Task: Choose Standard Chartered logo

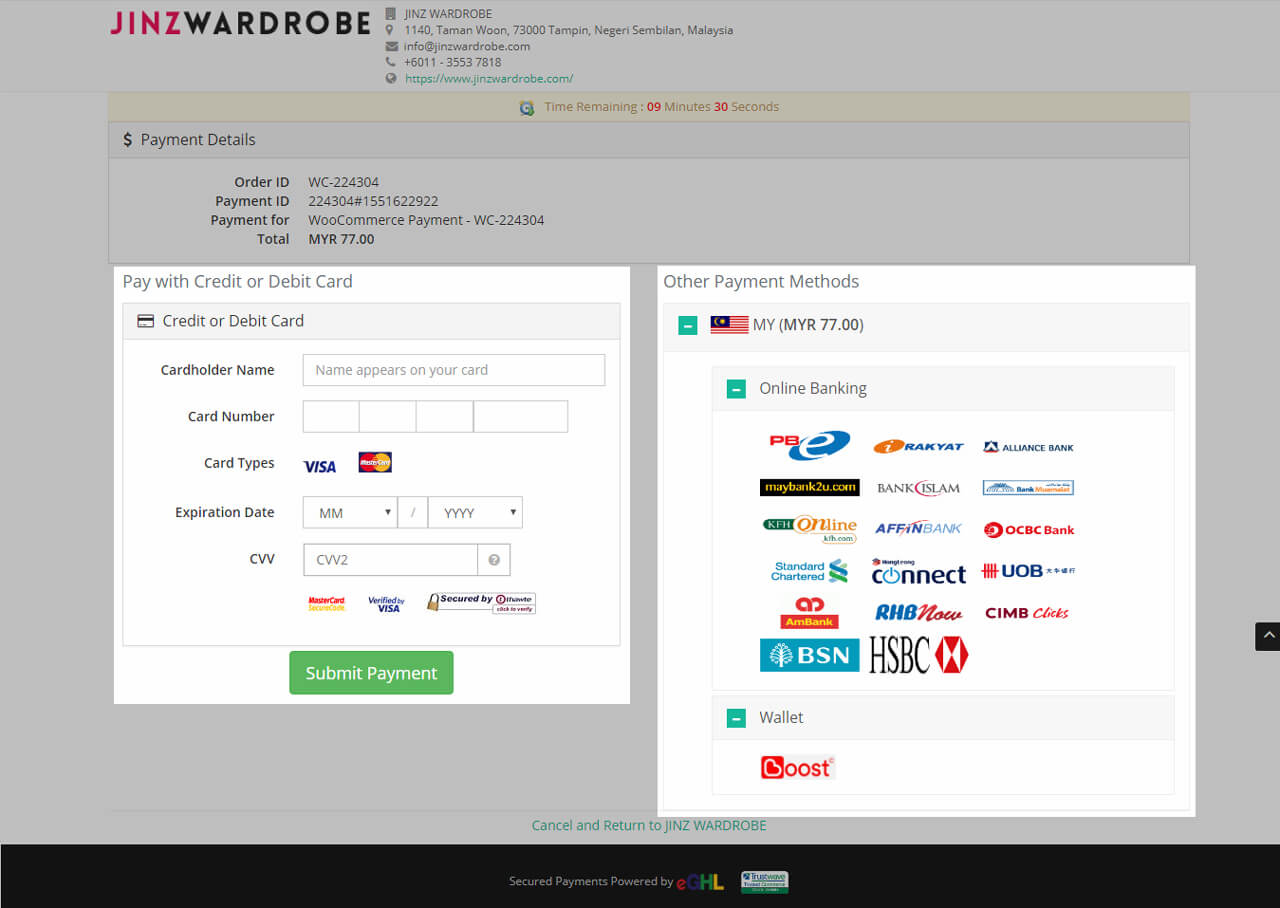Action: (810, 571)
